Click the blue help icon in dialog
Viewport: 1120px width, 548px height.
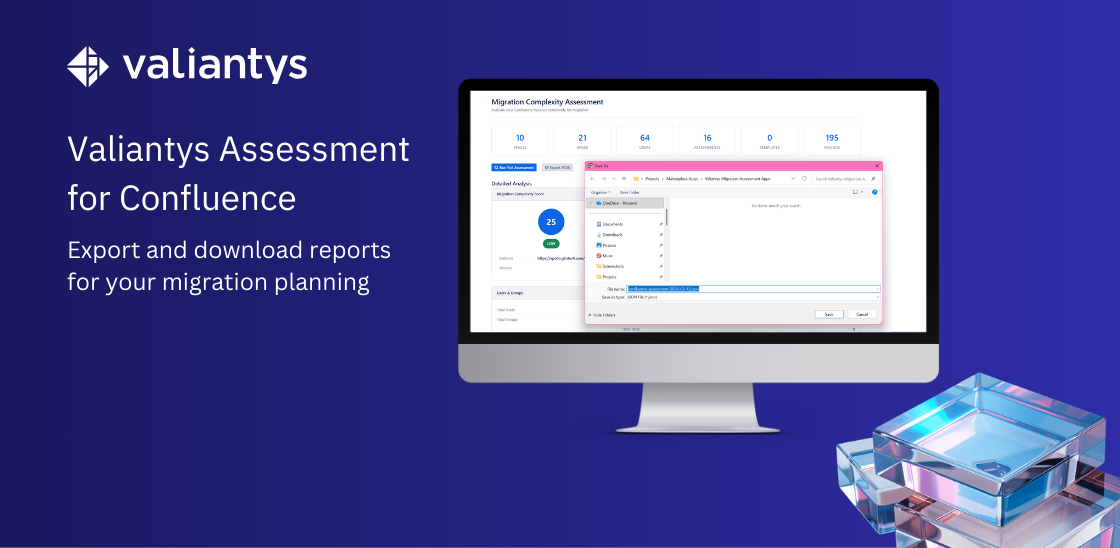(874, 192)
